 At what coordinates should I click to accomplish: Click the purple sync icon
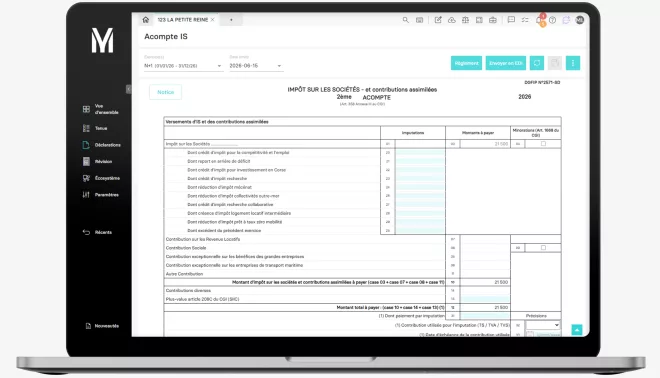pos(566,20)
